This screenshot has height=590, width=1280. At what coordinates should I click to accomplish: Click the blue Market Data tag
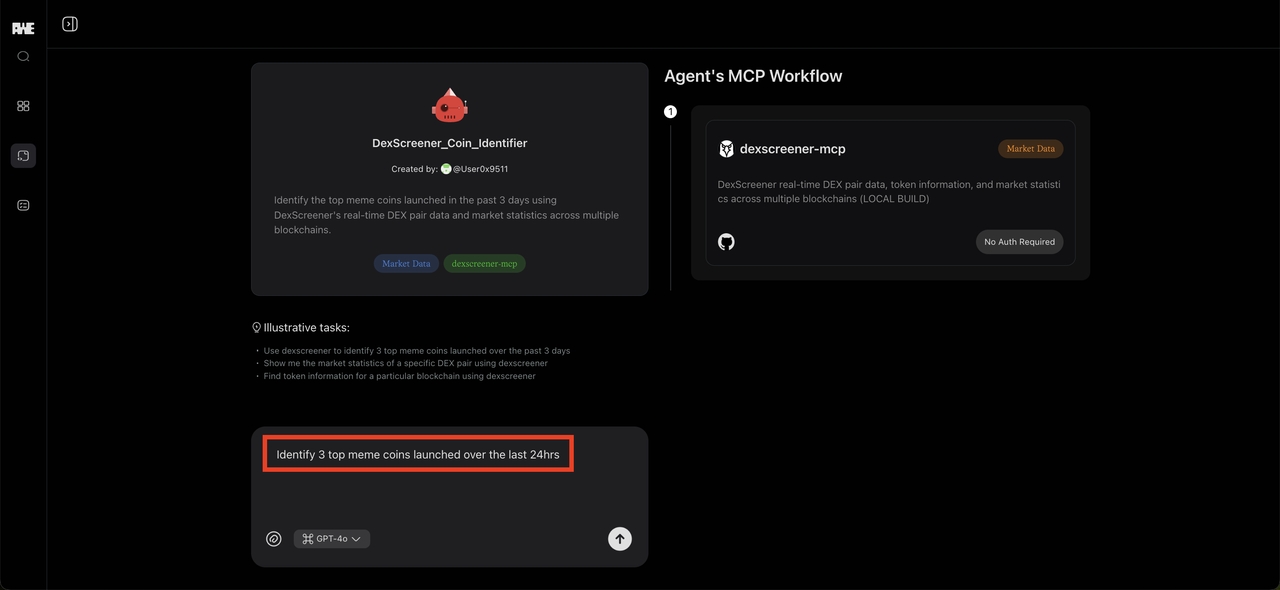[406, 264]
